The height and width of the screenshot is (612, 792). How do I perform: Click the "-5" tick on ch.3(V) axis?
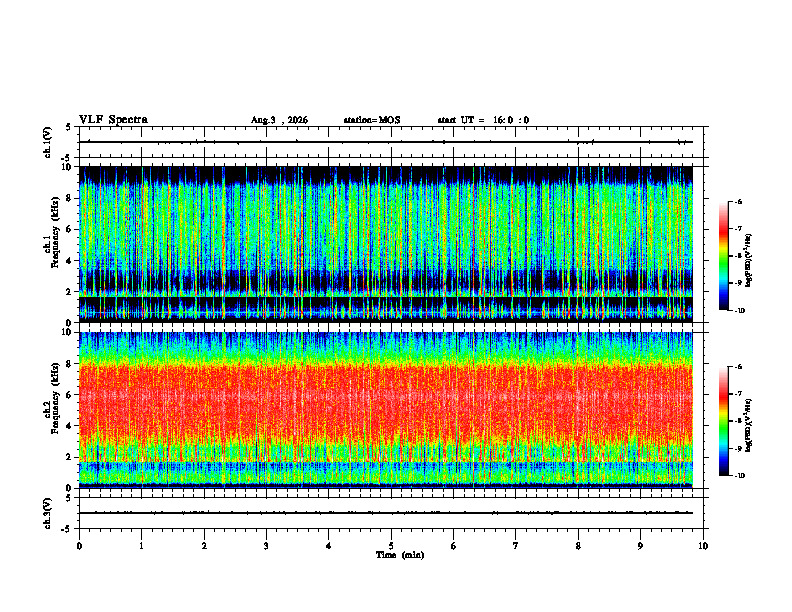(67, 529)
